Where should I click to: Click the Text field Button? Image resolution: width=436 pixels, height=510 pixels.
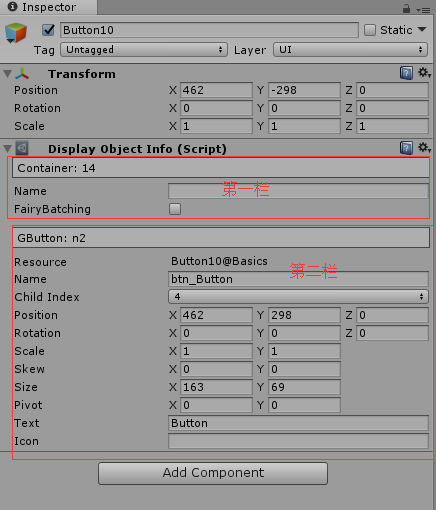[x=298, y=423]
